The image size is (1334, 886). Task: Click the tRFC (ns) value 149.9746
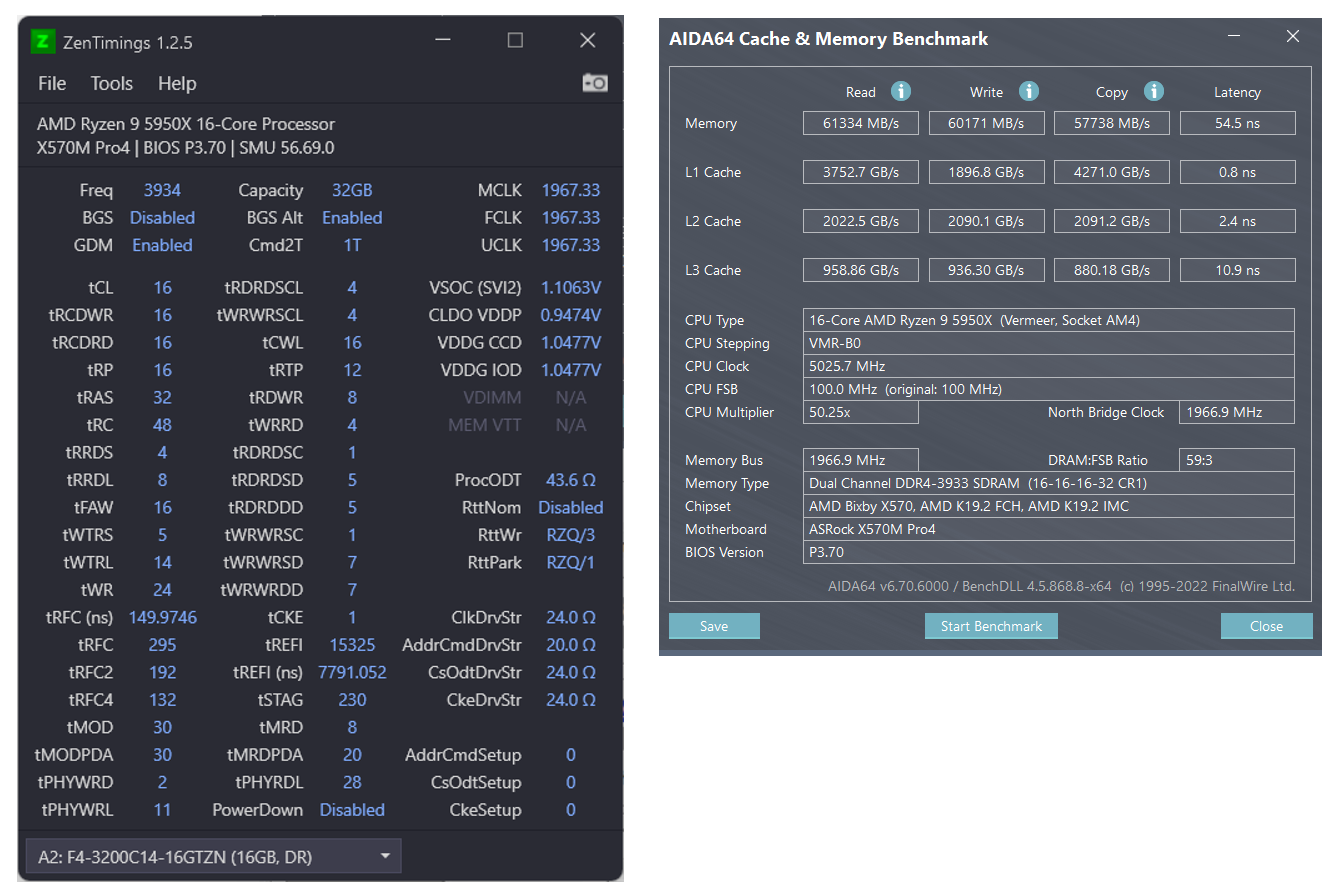coord(162,617)
